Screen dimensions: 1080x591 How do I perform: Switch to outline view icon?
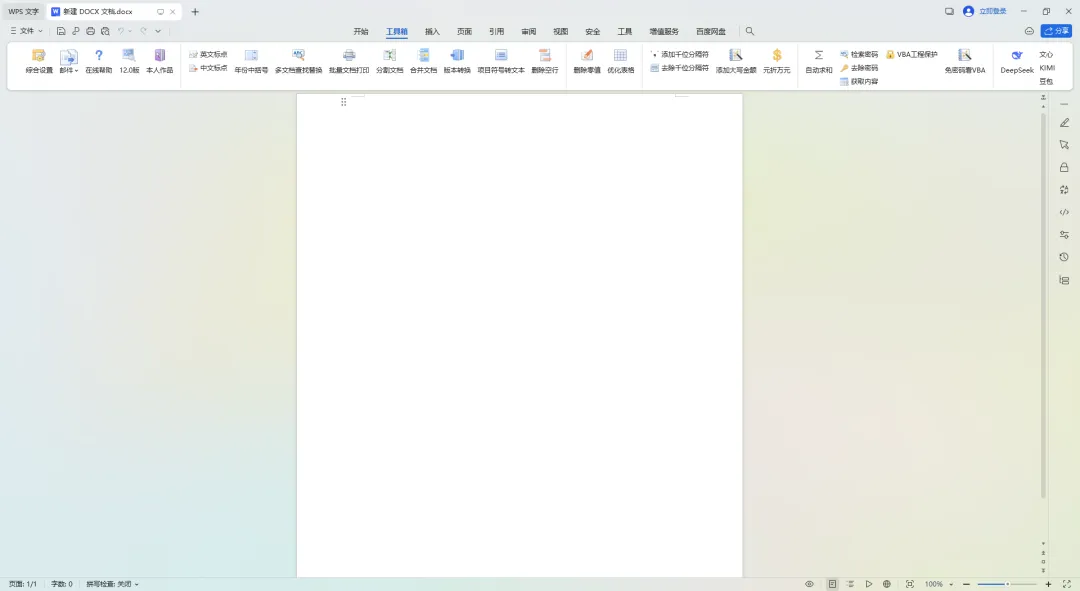[x=851, y=584]
